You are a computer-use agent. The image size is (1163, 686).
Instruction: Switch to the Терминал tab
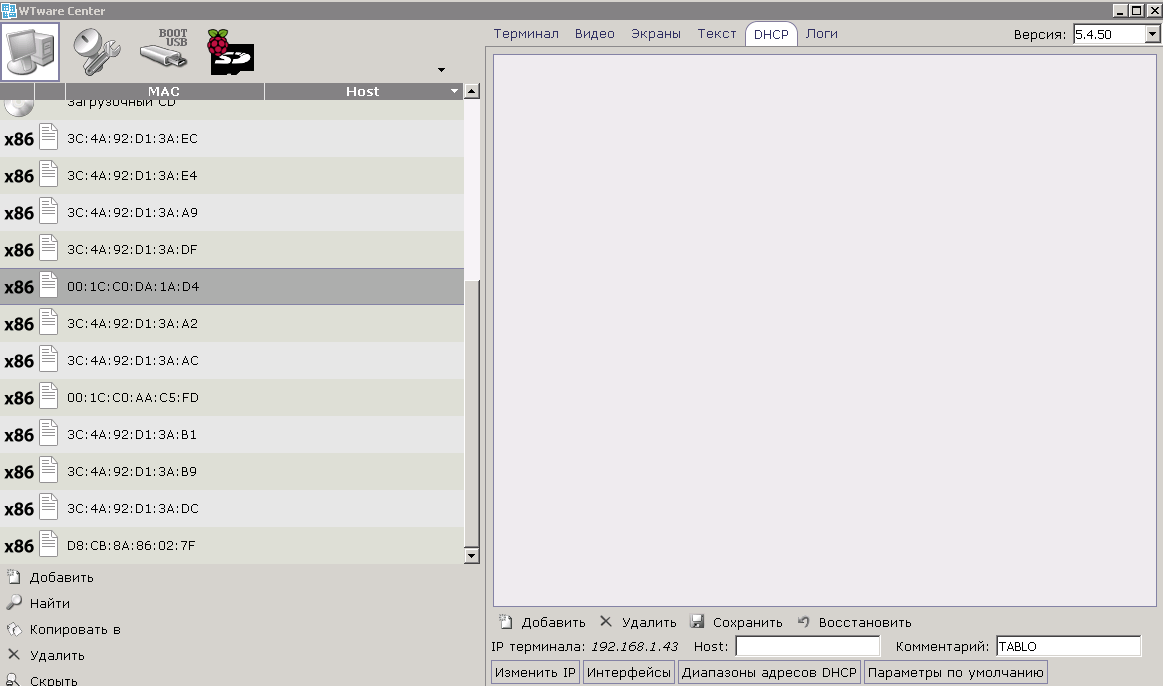(x=526, y=33)
